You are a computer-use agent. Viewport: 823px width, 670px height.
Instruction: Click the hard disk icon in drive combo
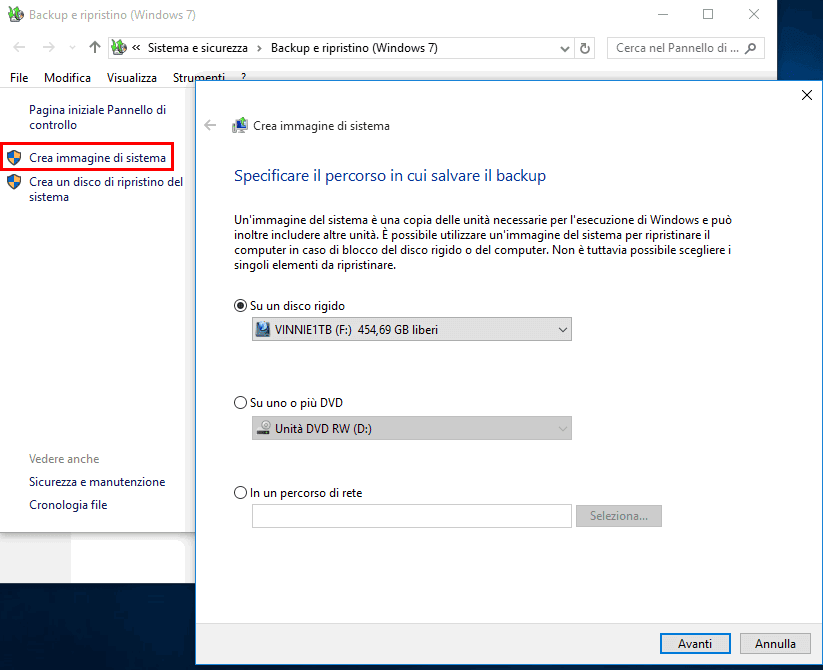262,329
